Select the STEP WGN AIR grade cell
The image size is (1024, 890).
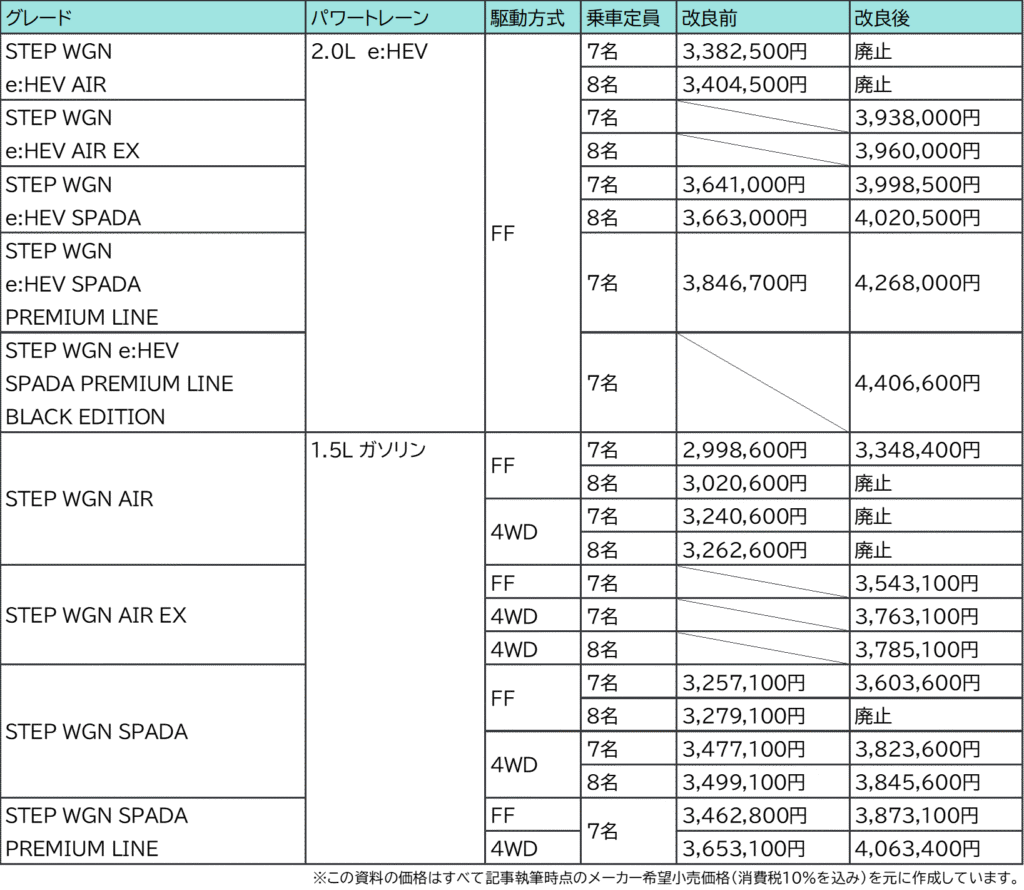(x=153, y=500)
